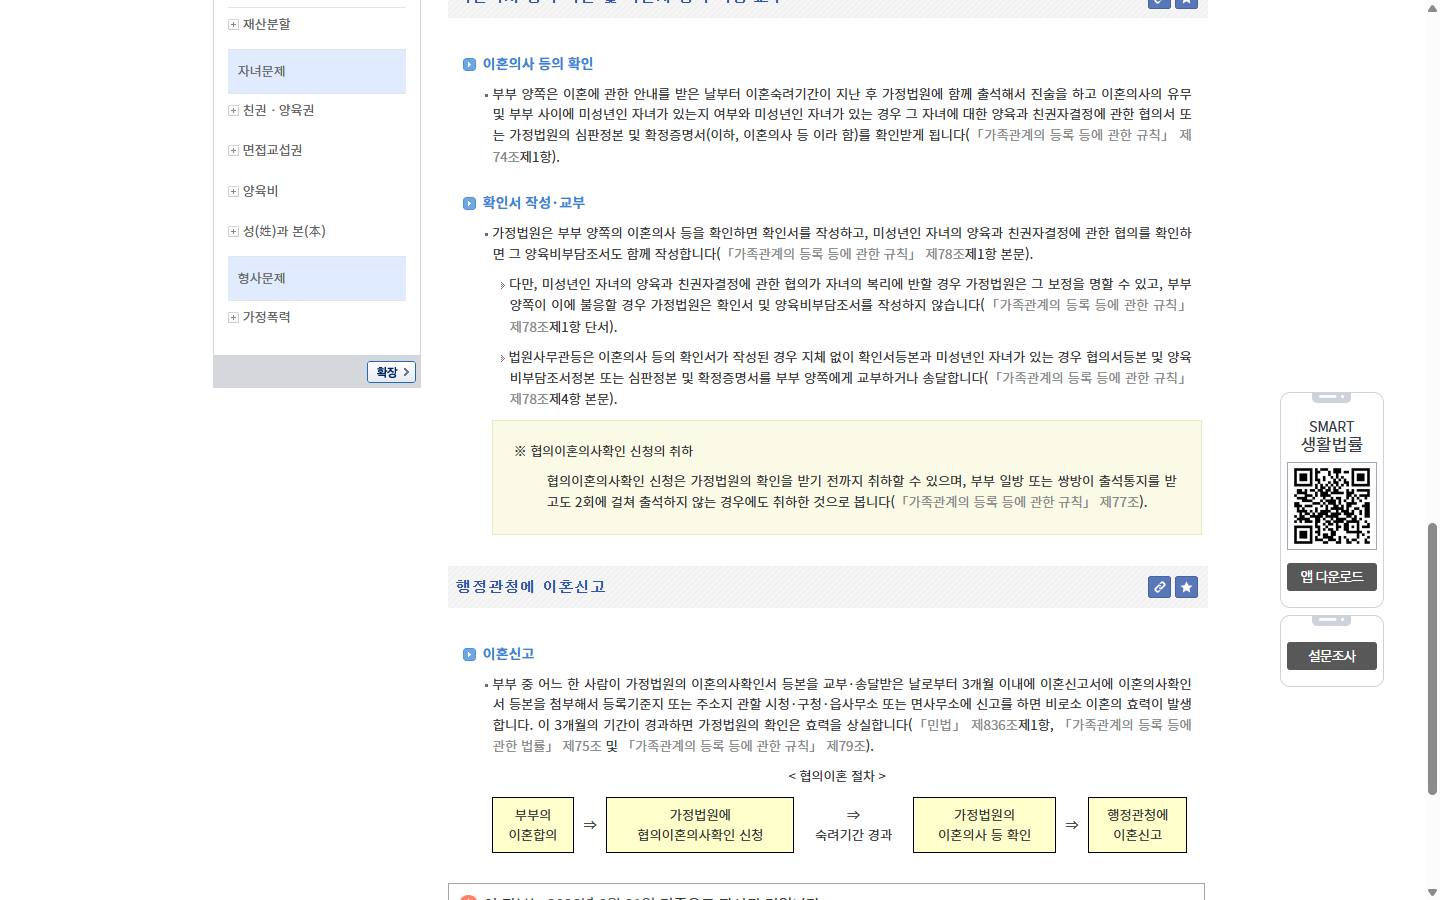This screenshot has height=900, width=1440.
Task: Open the 설문조사 survey button
Action: (x=1332, y=656)
